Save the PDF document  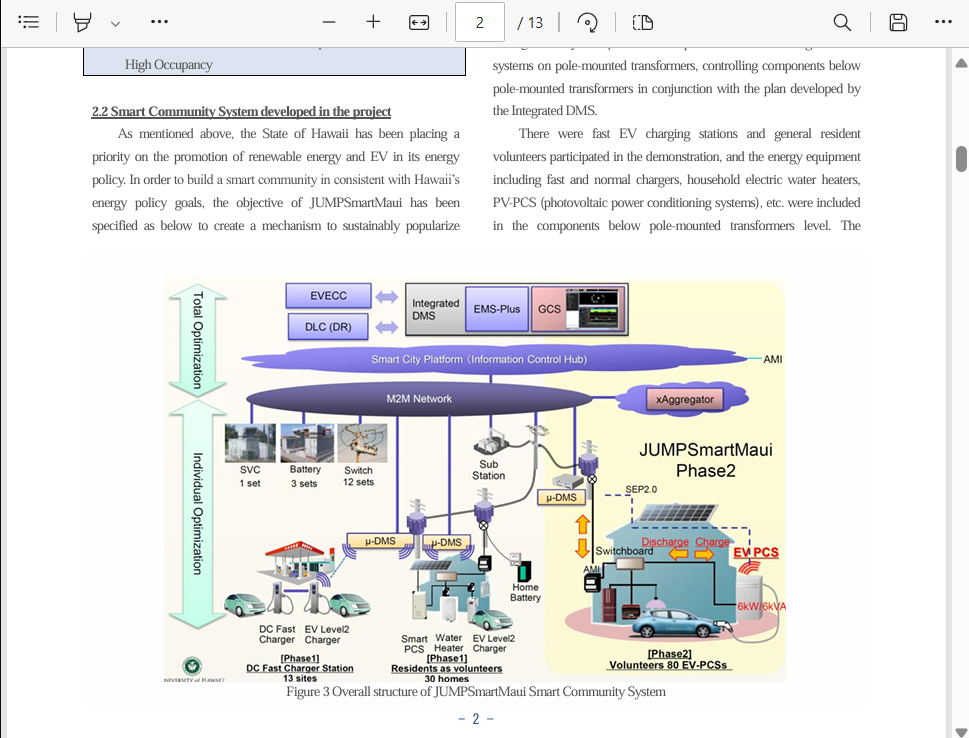point(898,22)
